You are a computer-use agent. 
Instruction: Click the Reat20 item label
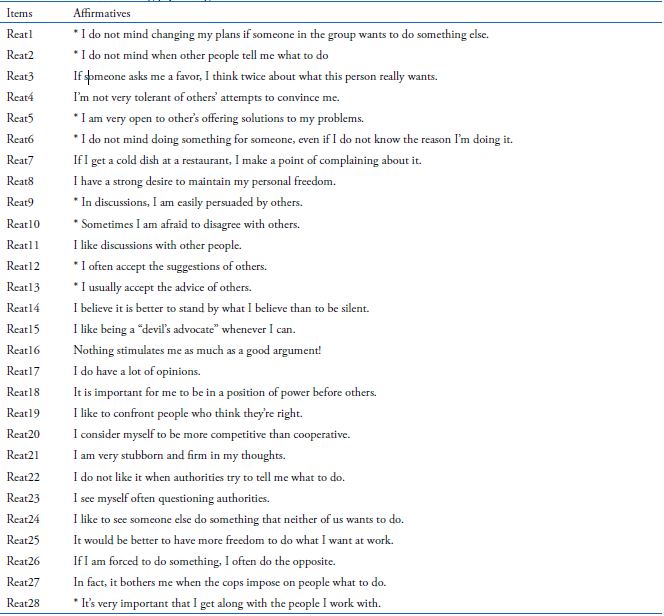tap(24, 435)
